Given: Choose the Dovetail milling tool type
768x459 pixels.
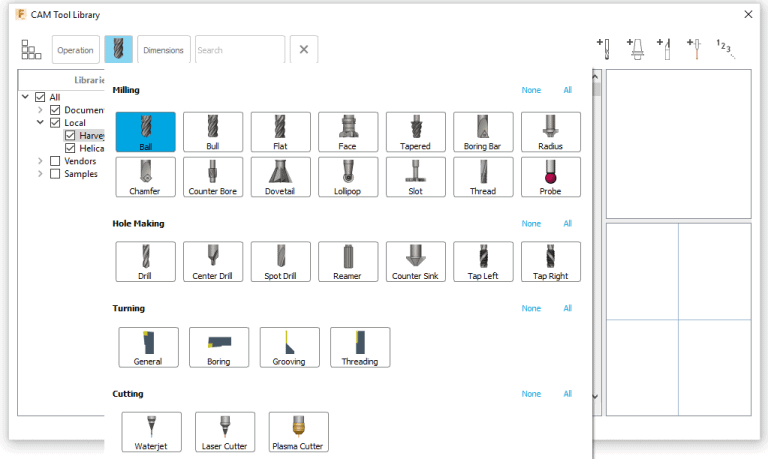Looking at the screenshot, I should (281, 177).
